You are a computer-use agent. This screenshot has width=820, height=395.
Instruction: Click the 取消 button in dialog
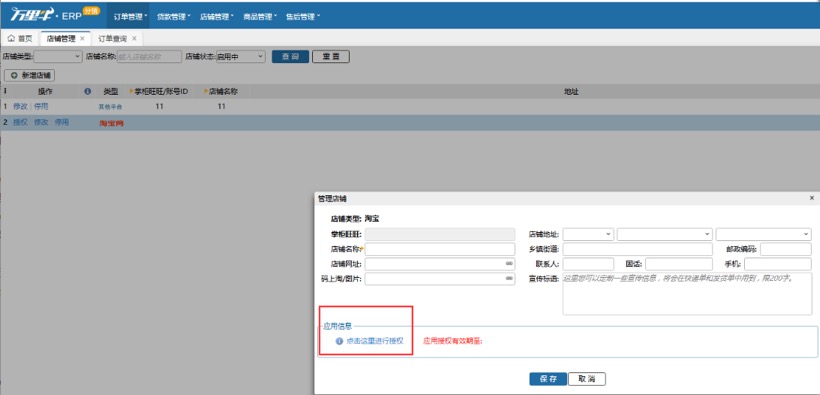coord(587,379)
